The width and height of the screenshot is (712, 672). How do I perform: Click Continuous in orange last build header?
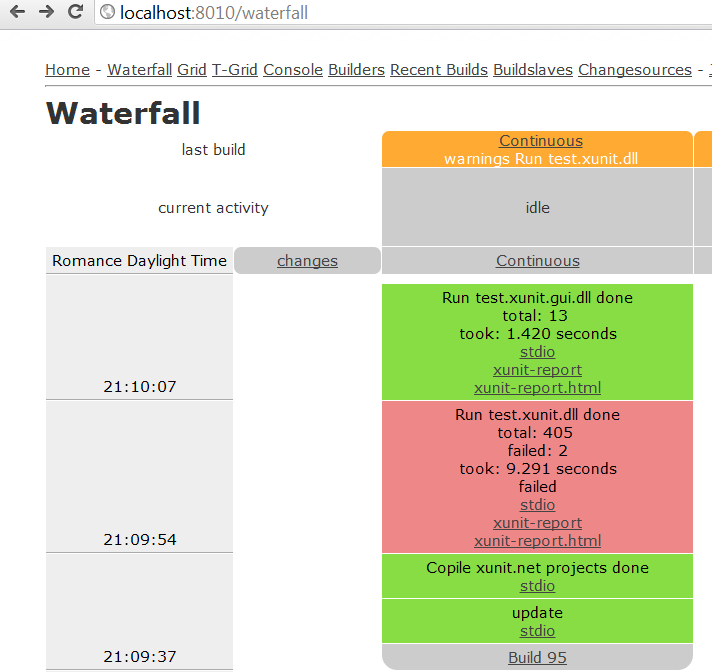(x=541, y=141)
